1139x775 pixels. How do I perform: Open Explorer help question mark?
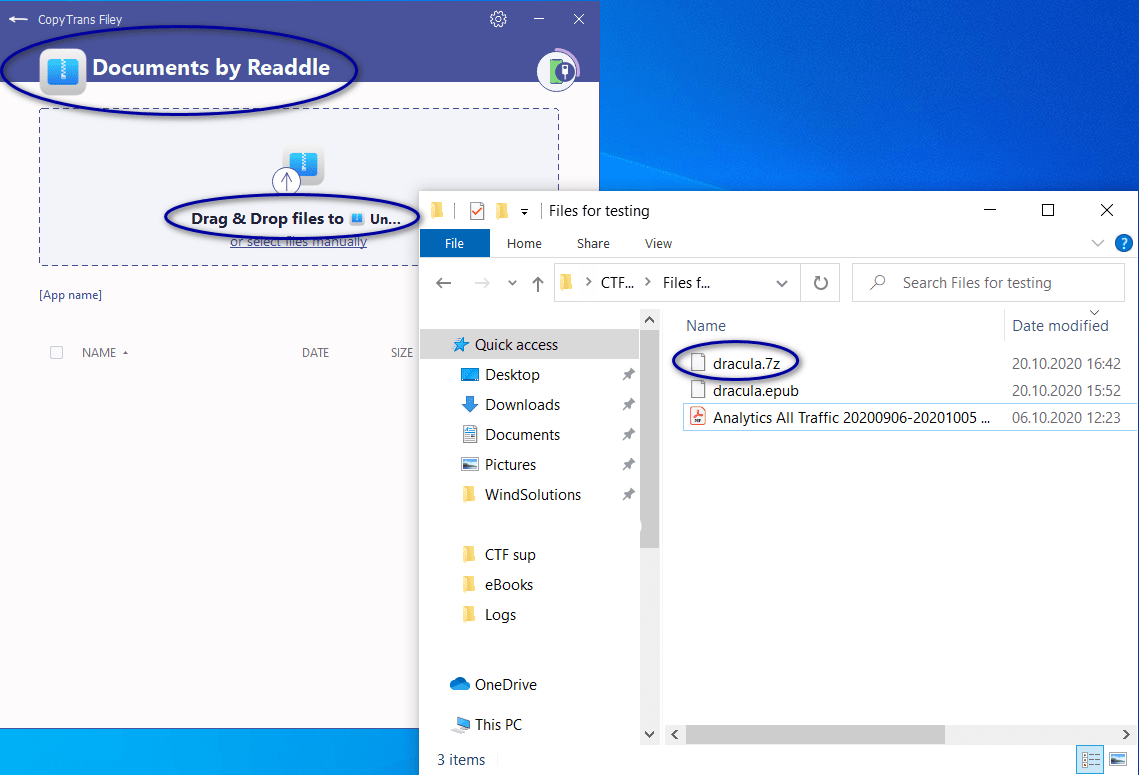[x=1124, y=243]
